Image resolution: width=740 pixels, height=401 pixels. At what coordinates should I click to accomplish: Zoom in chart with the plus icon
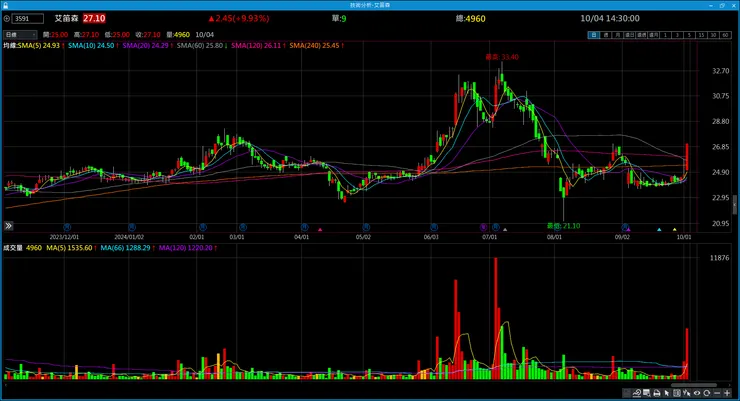coord(727,393)
